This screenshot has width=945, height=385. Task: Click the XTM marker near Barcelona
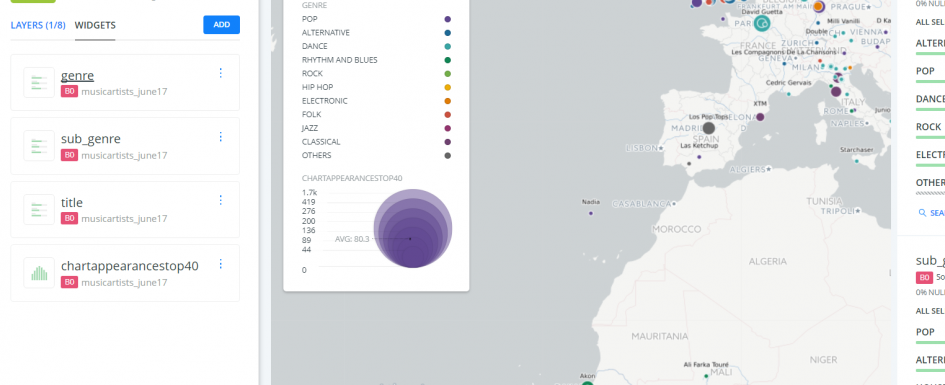[x=760, y=117]
